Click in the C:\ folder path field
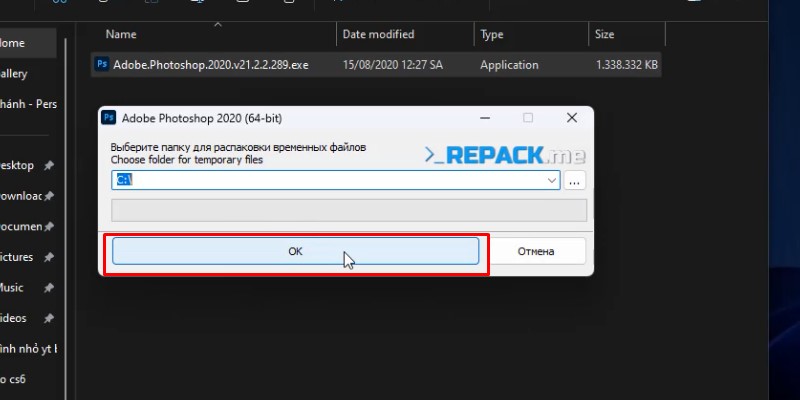This screenshot has height=400, width=800. [x=330, y=180]
